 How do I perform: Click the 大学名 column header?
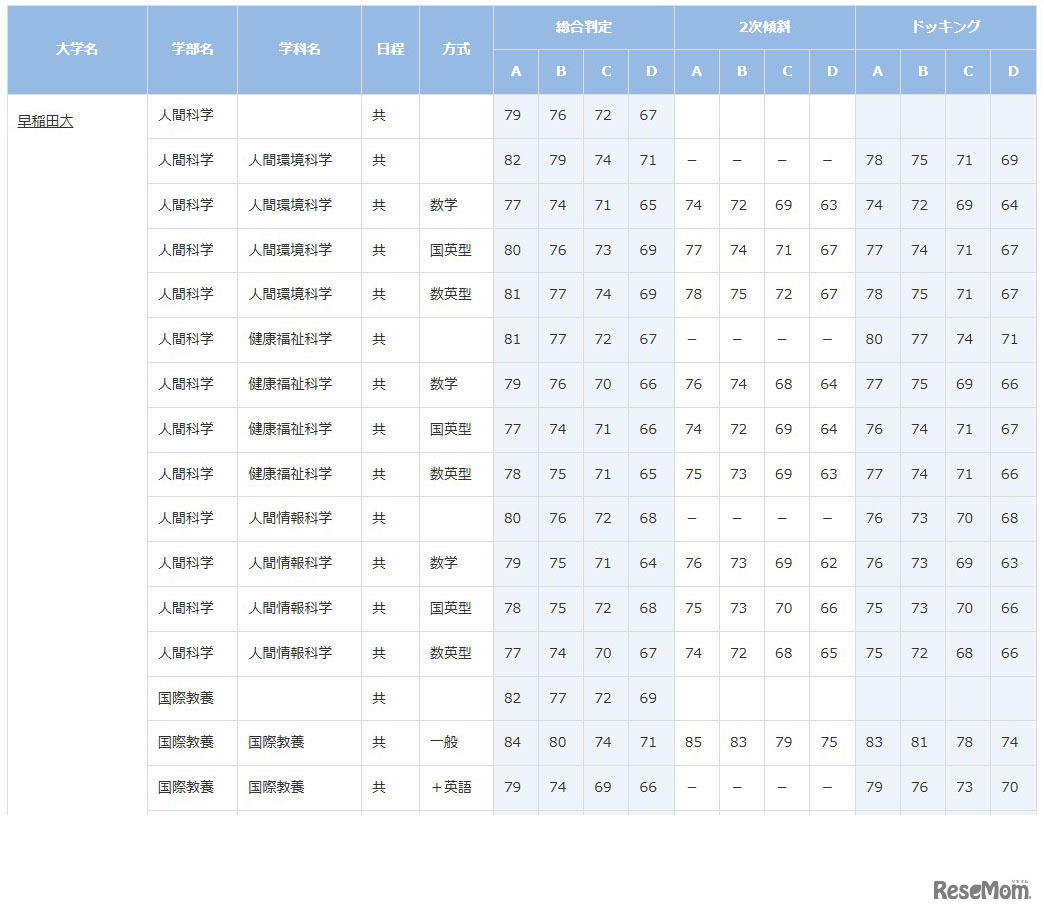click(x=77, y=49)
